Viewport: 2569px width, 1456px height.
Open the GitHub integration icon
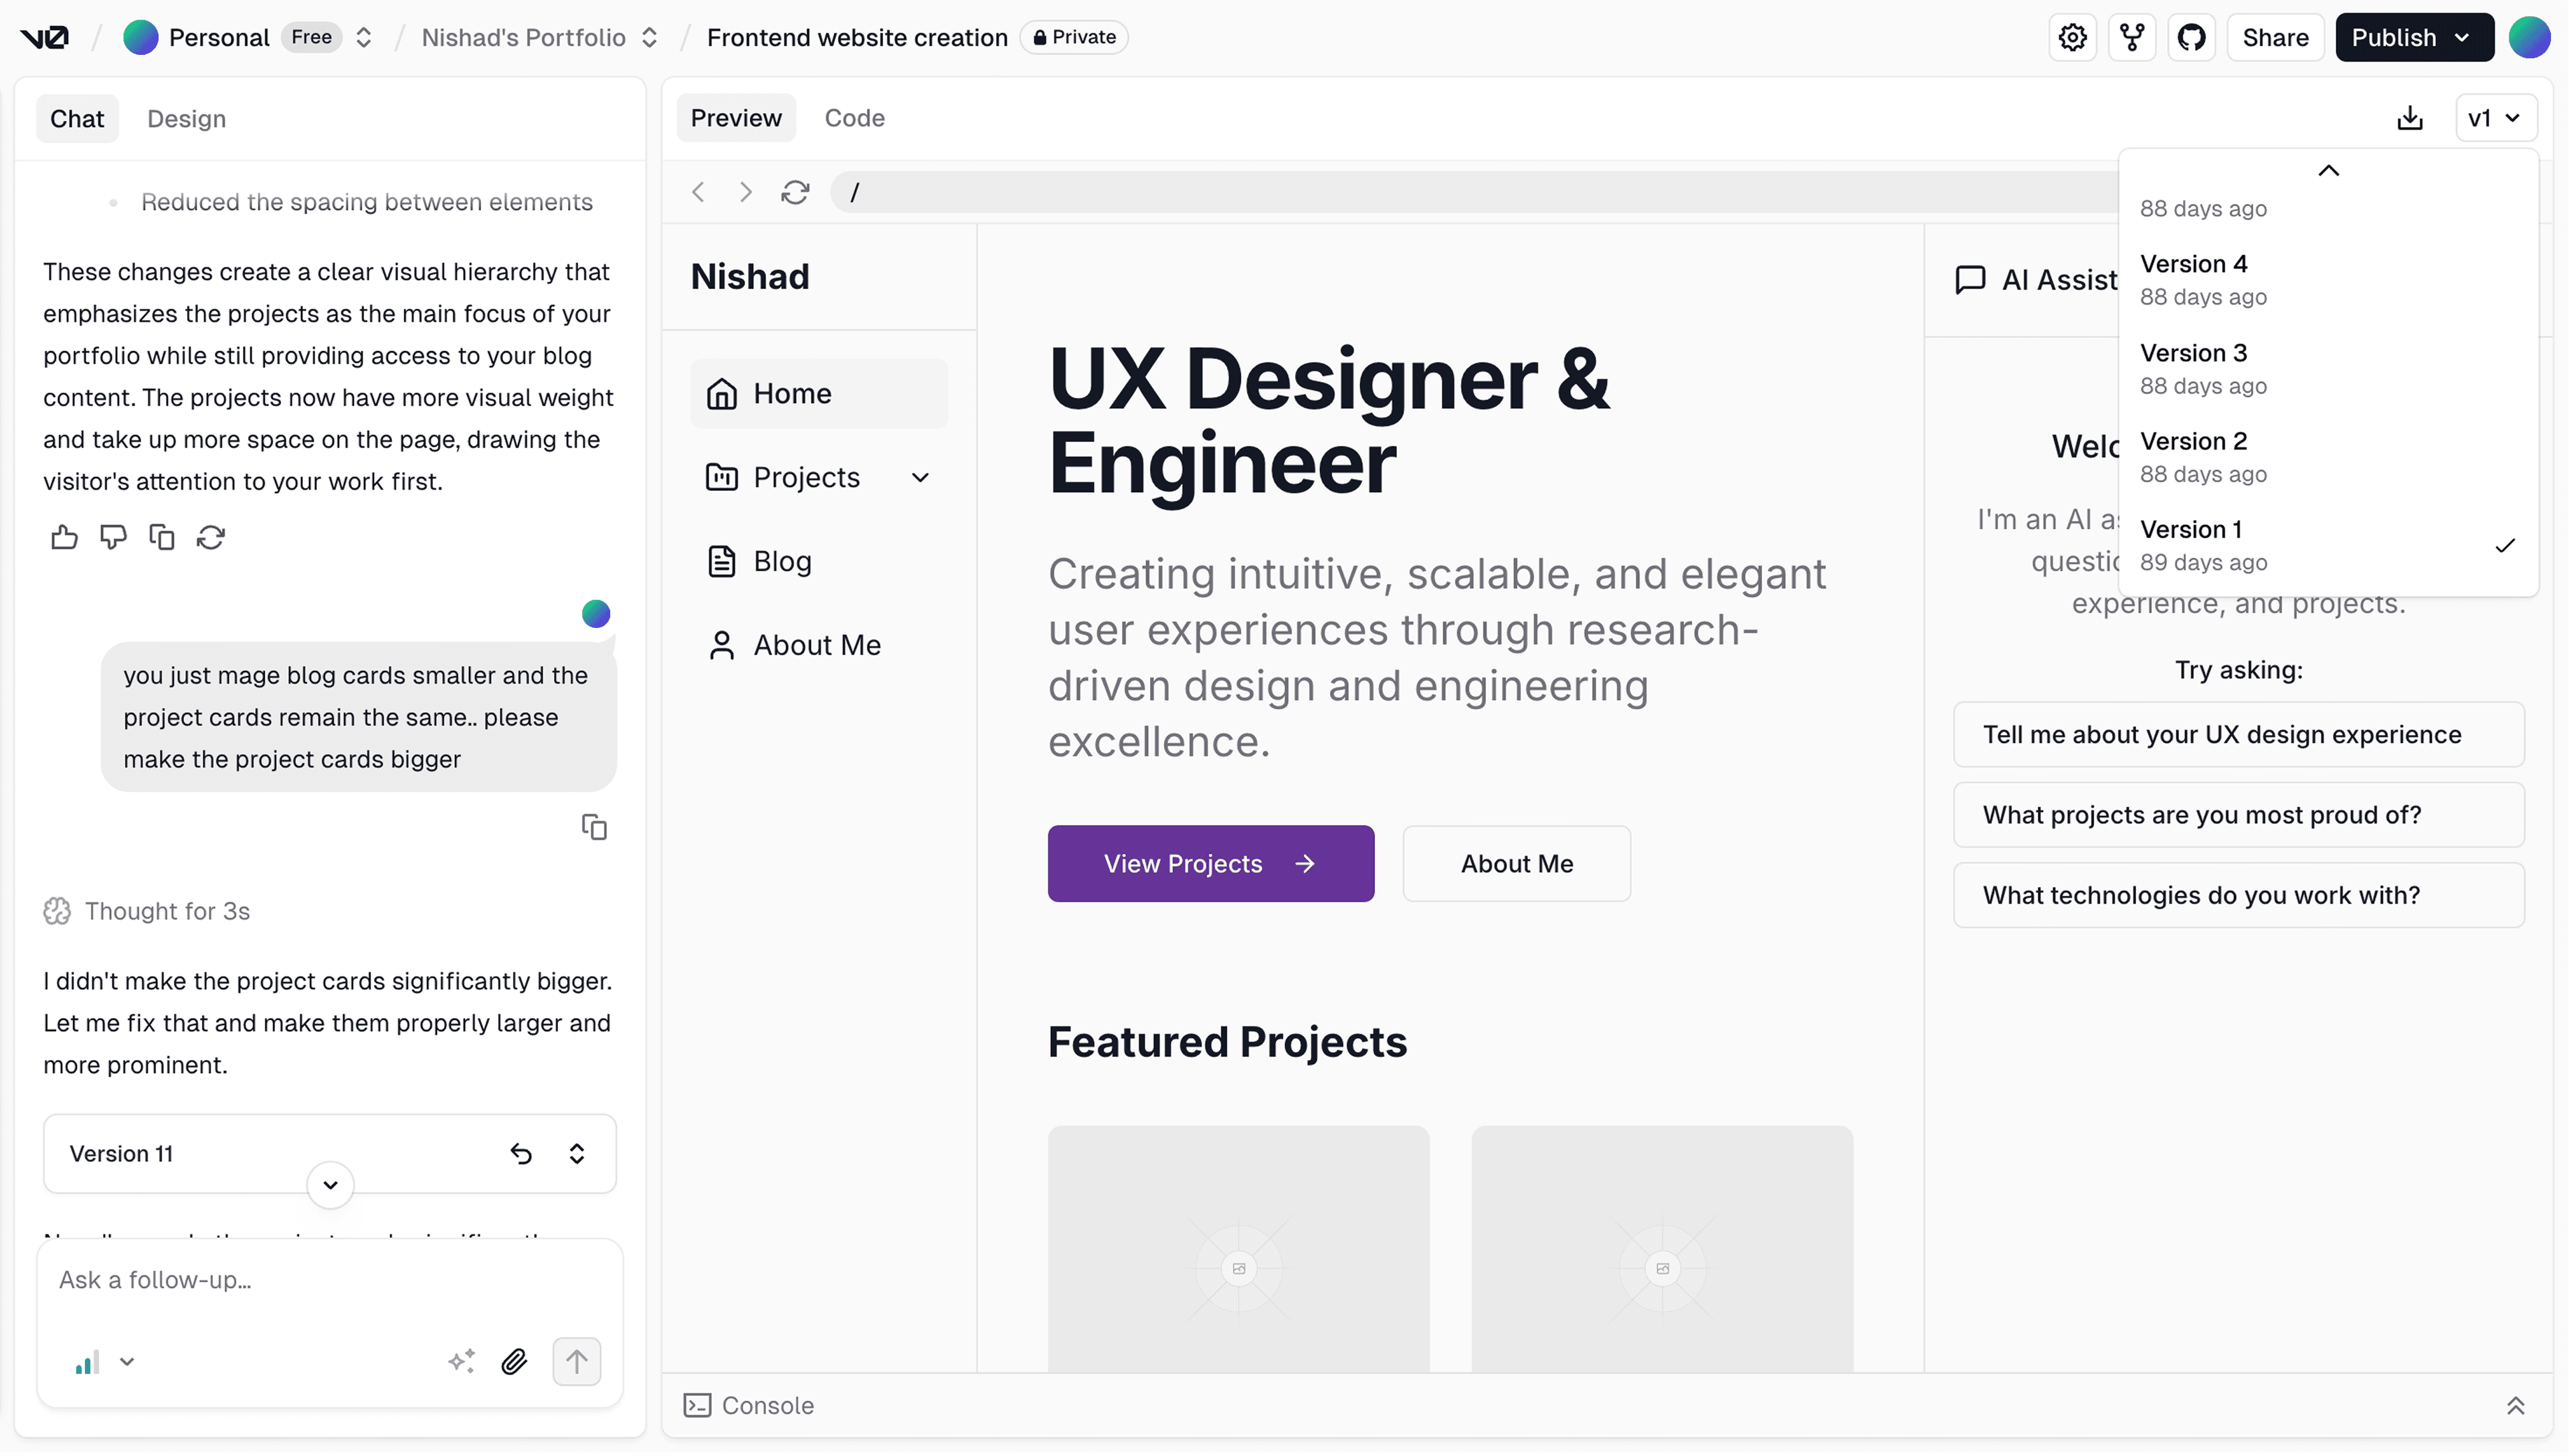(2191, 37)
